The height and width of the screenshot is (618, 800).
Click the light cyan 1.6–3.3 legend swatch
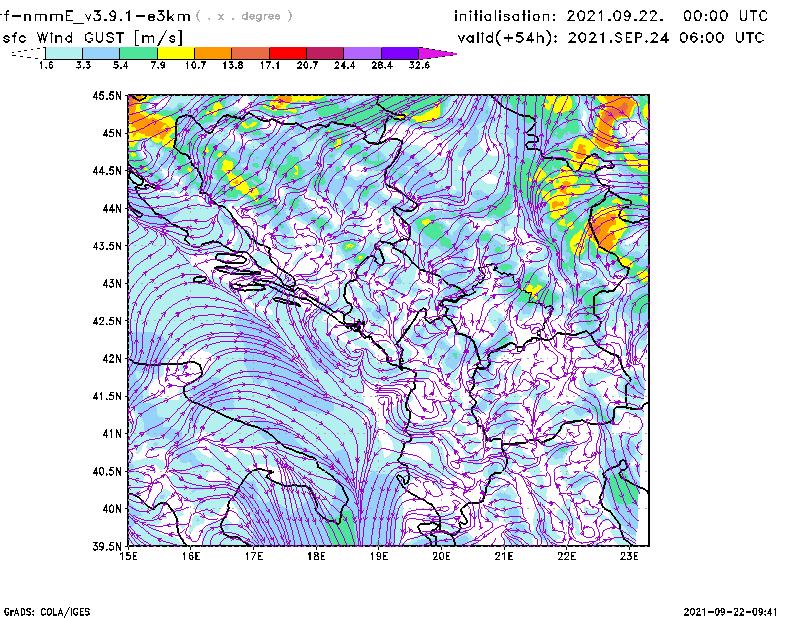[x=64, y=53]
